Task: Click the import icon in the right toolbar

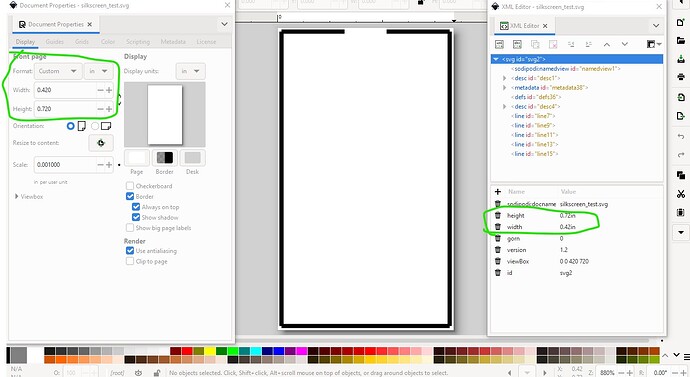Action: [681, 97]
